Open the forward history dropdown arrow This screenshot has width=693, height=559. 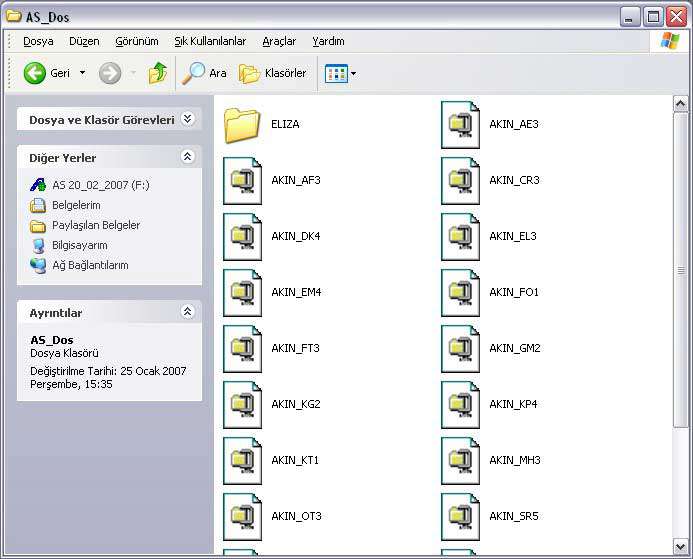click(x=133, y=72)
